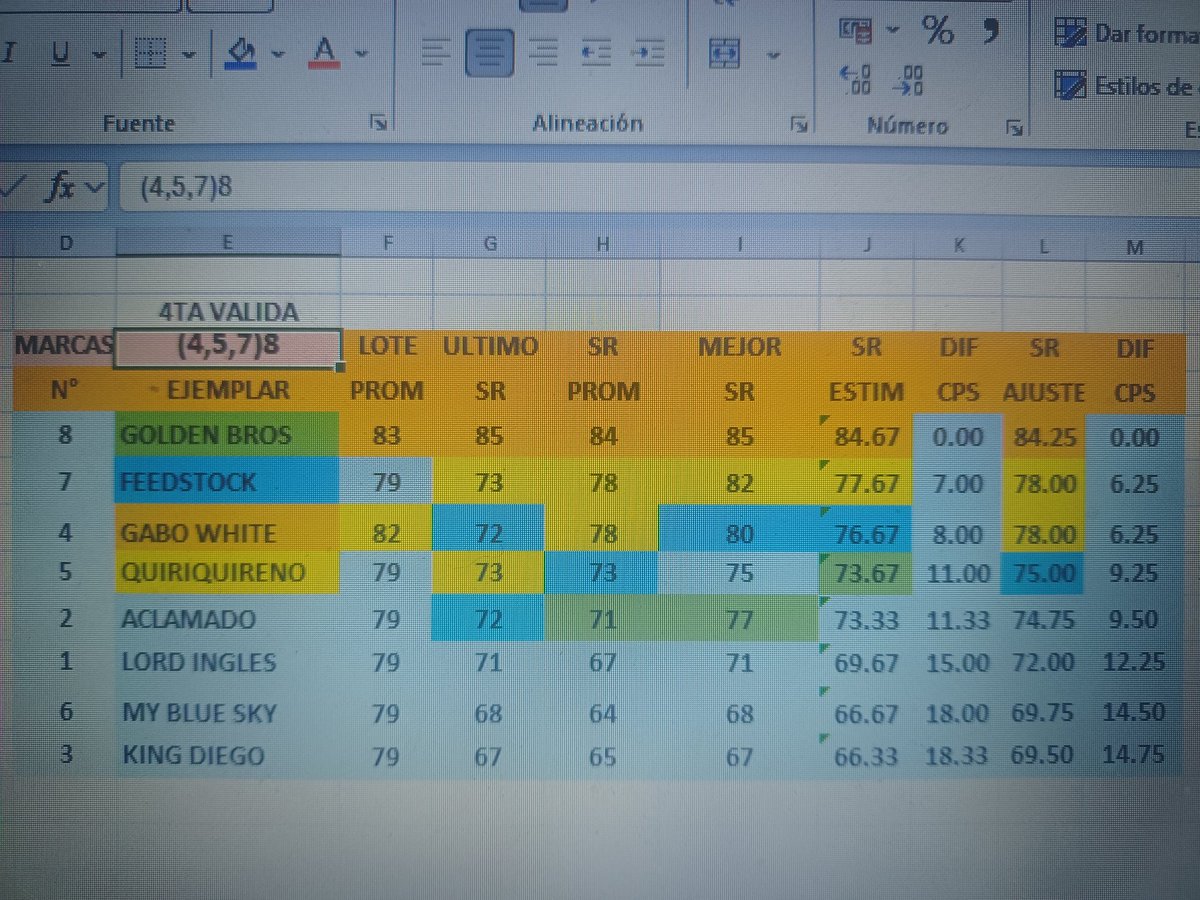The image size is (1200, 900).
Task: Apply accounting number format
Action: pos(855,31)
